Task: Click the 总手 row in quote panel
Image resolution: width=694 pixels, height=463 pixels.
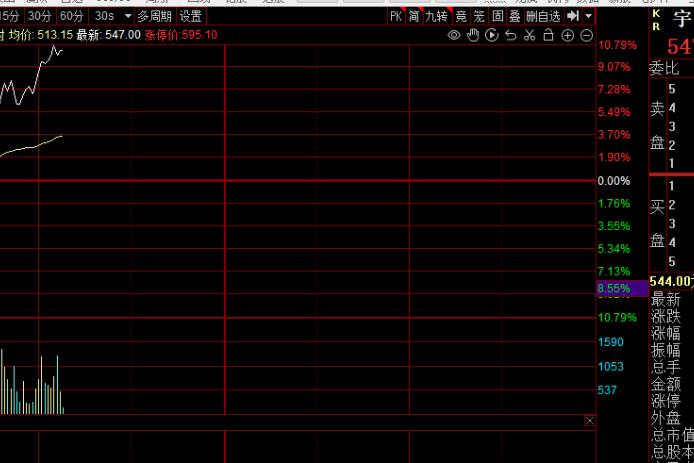Action: (666, 367)
